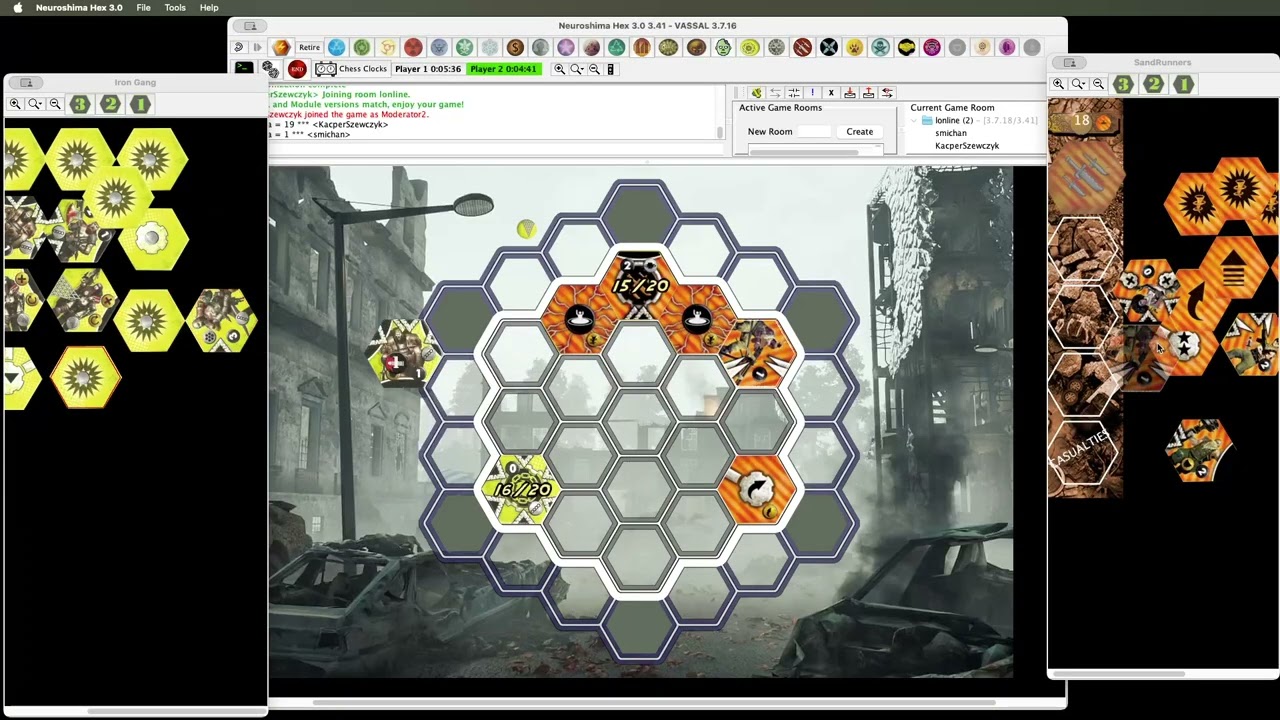Zoom in on the main map toolbar

(x=559, y=69)
